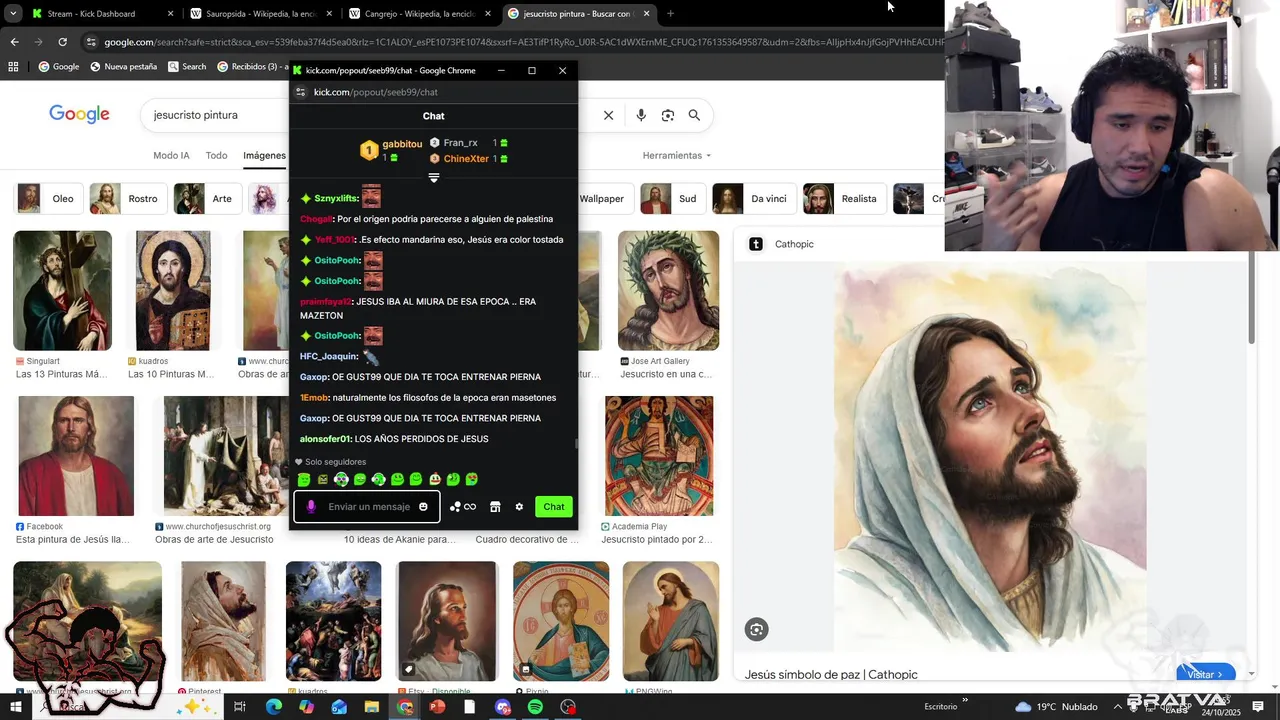
Task: Filter images by Wallpaper chip
Action: [x=602, y=199]
